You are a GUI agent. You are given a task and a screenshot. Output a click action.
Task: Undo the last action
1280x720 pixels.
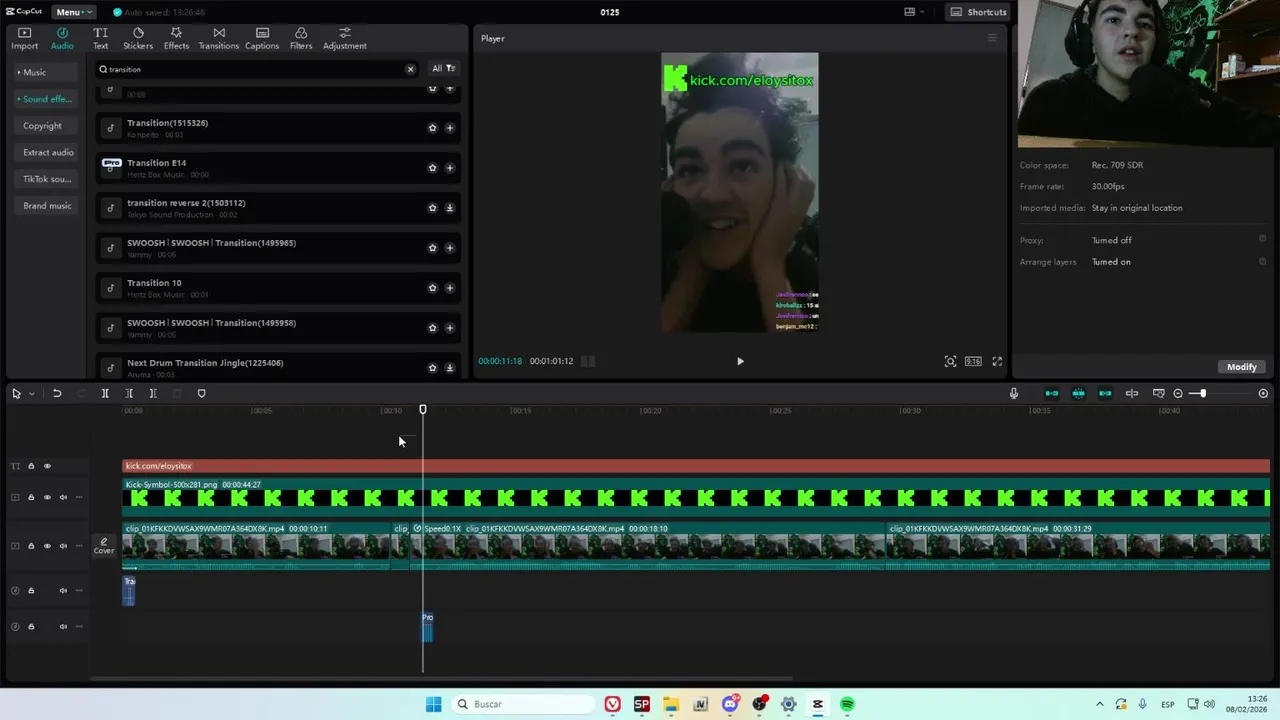click(x=57, y=394)
